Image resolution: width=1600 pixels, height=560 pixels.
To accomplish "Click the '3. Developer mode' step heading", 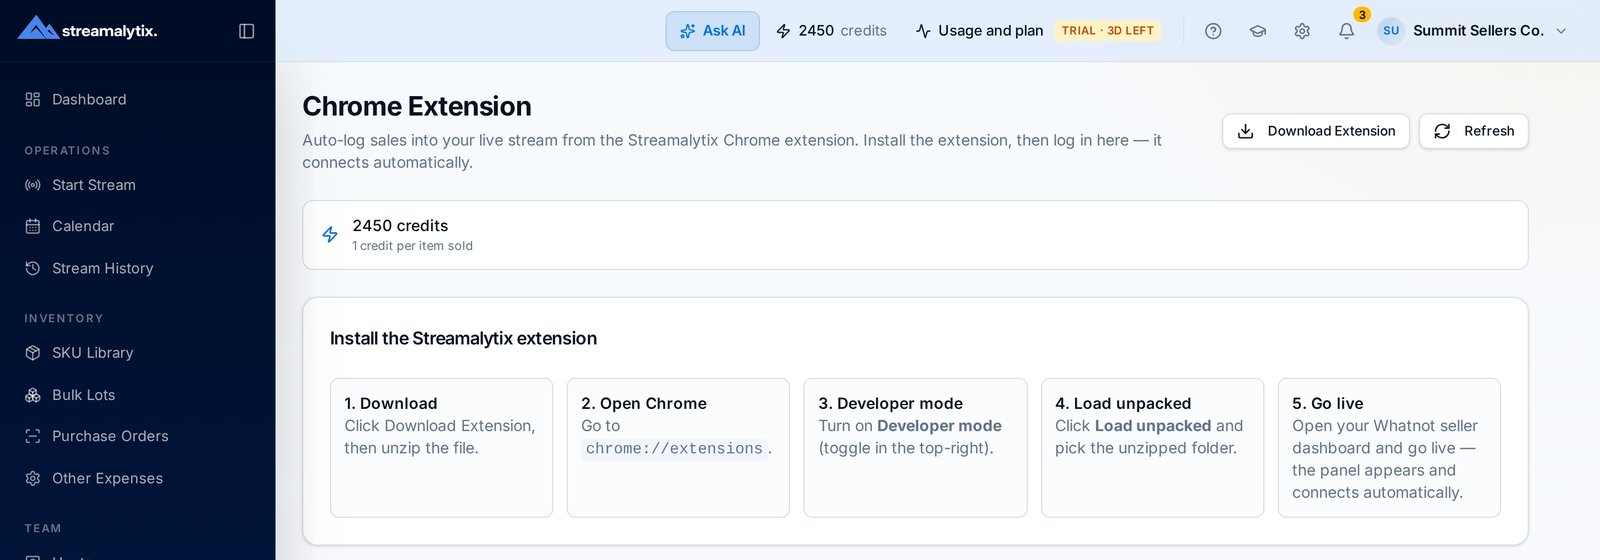I will (x=890, y=404).
